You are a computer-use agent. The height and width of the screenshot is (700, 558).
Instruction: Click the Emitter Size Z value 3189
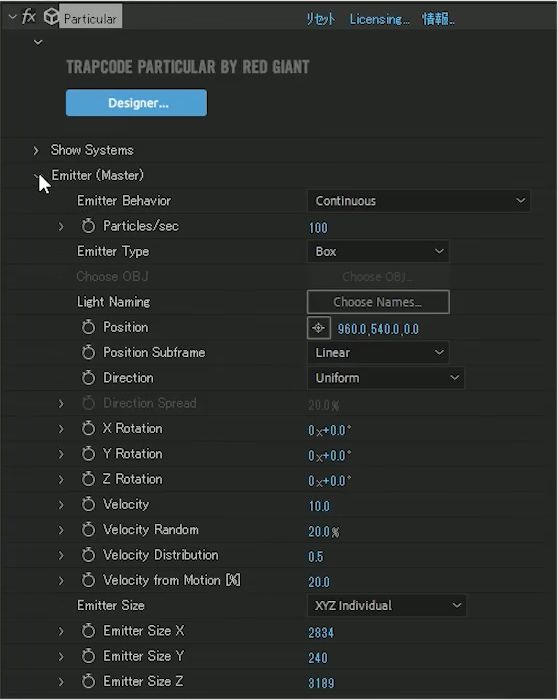[x=321, y=683]
